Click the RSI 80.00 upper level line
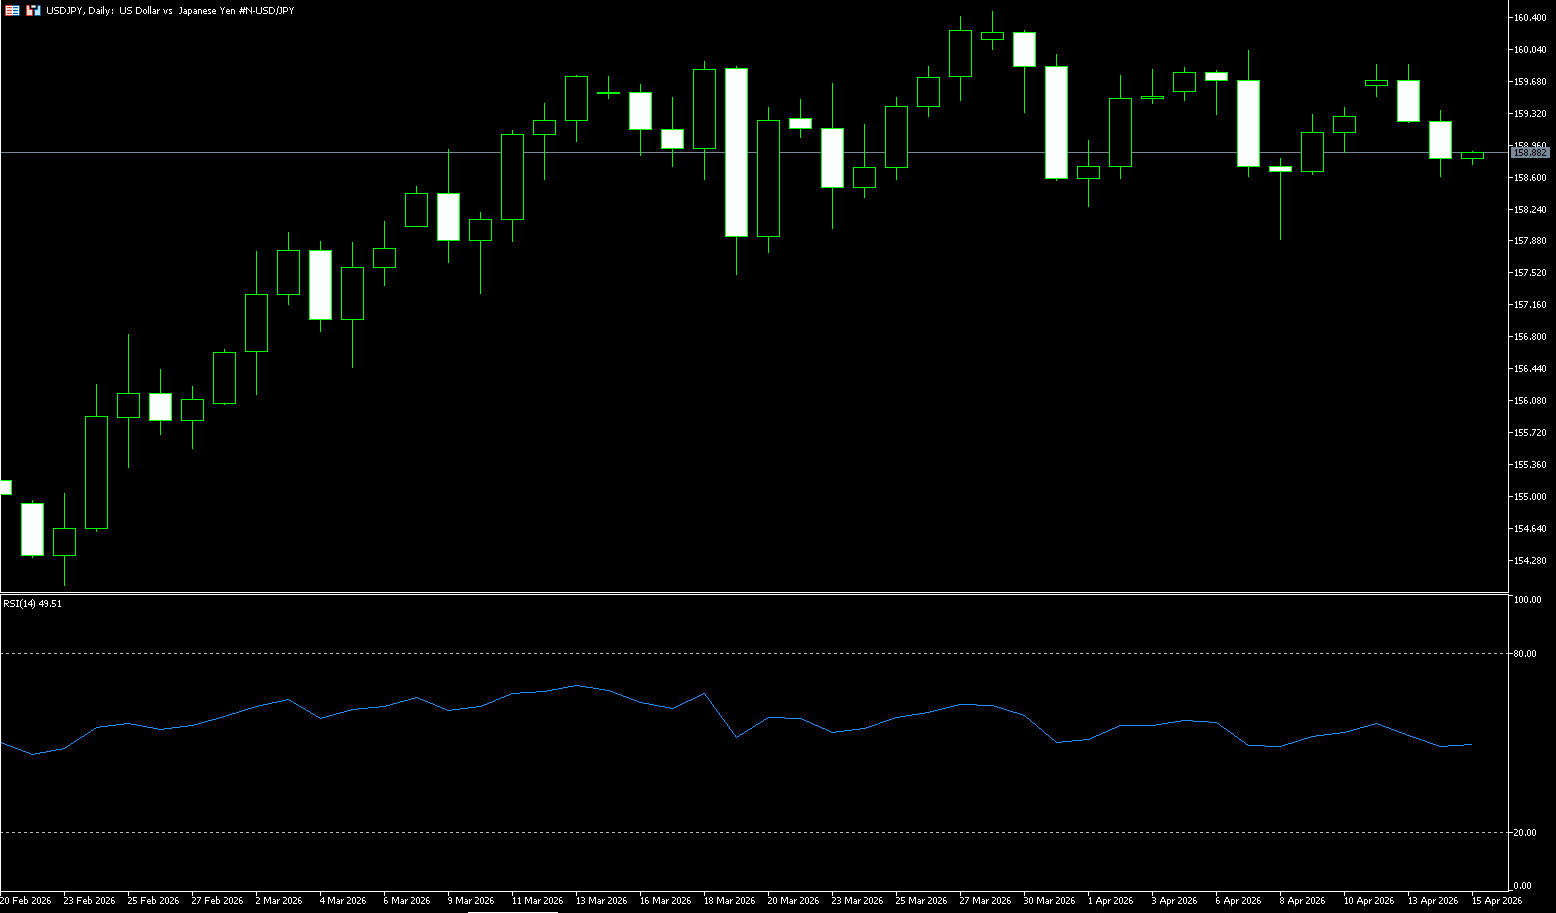1556x913 pixels. pyautogui.click(x=750, y=653)
